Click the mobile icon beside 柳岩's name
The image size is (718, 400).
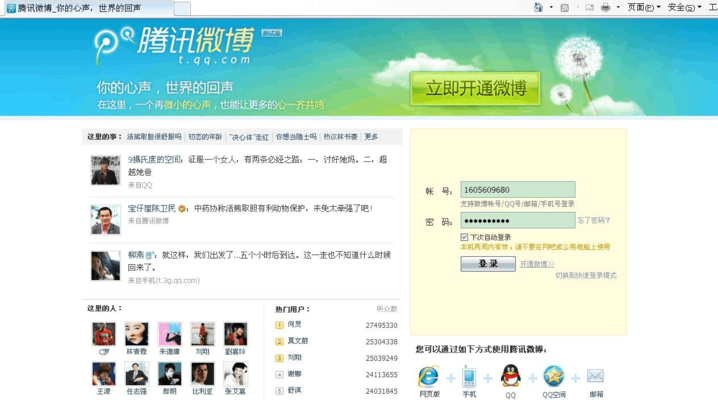click(x=149, y=255)
